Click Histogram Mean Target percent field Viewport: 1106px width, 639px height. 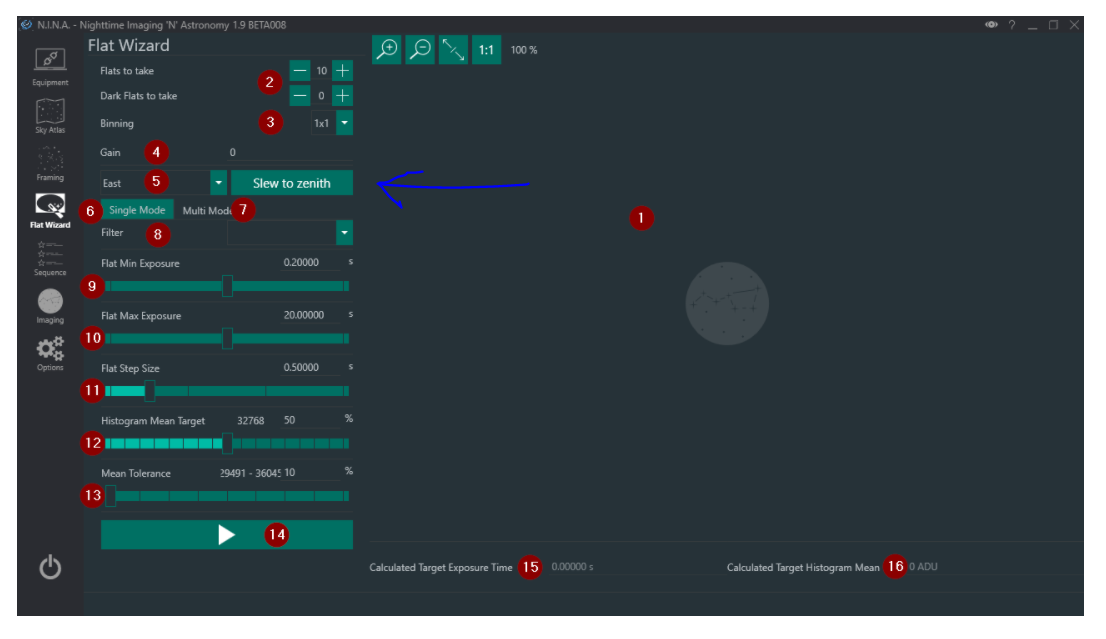click(x=310, y=420)
